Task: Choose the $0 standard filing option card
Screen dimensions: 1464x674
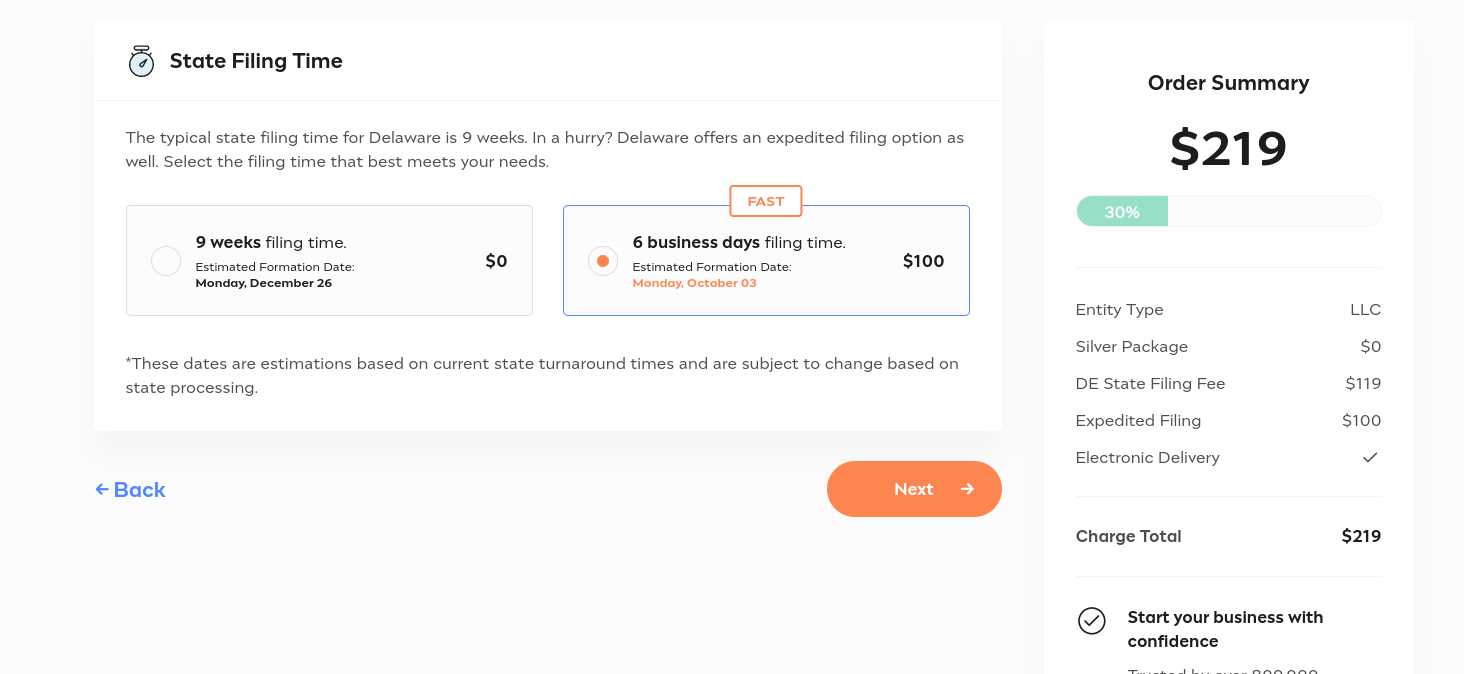Action: coord(329,261)
